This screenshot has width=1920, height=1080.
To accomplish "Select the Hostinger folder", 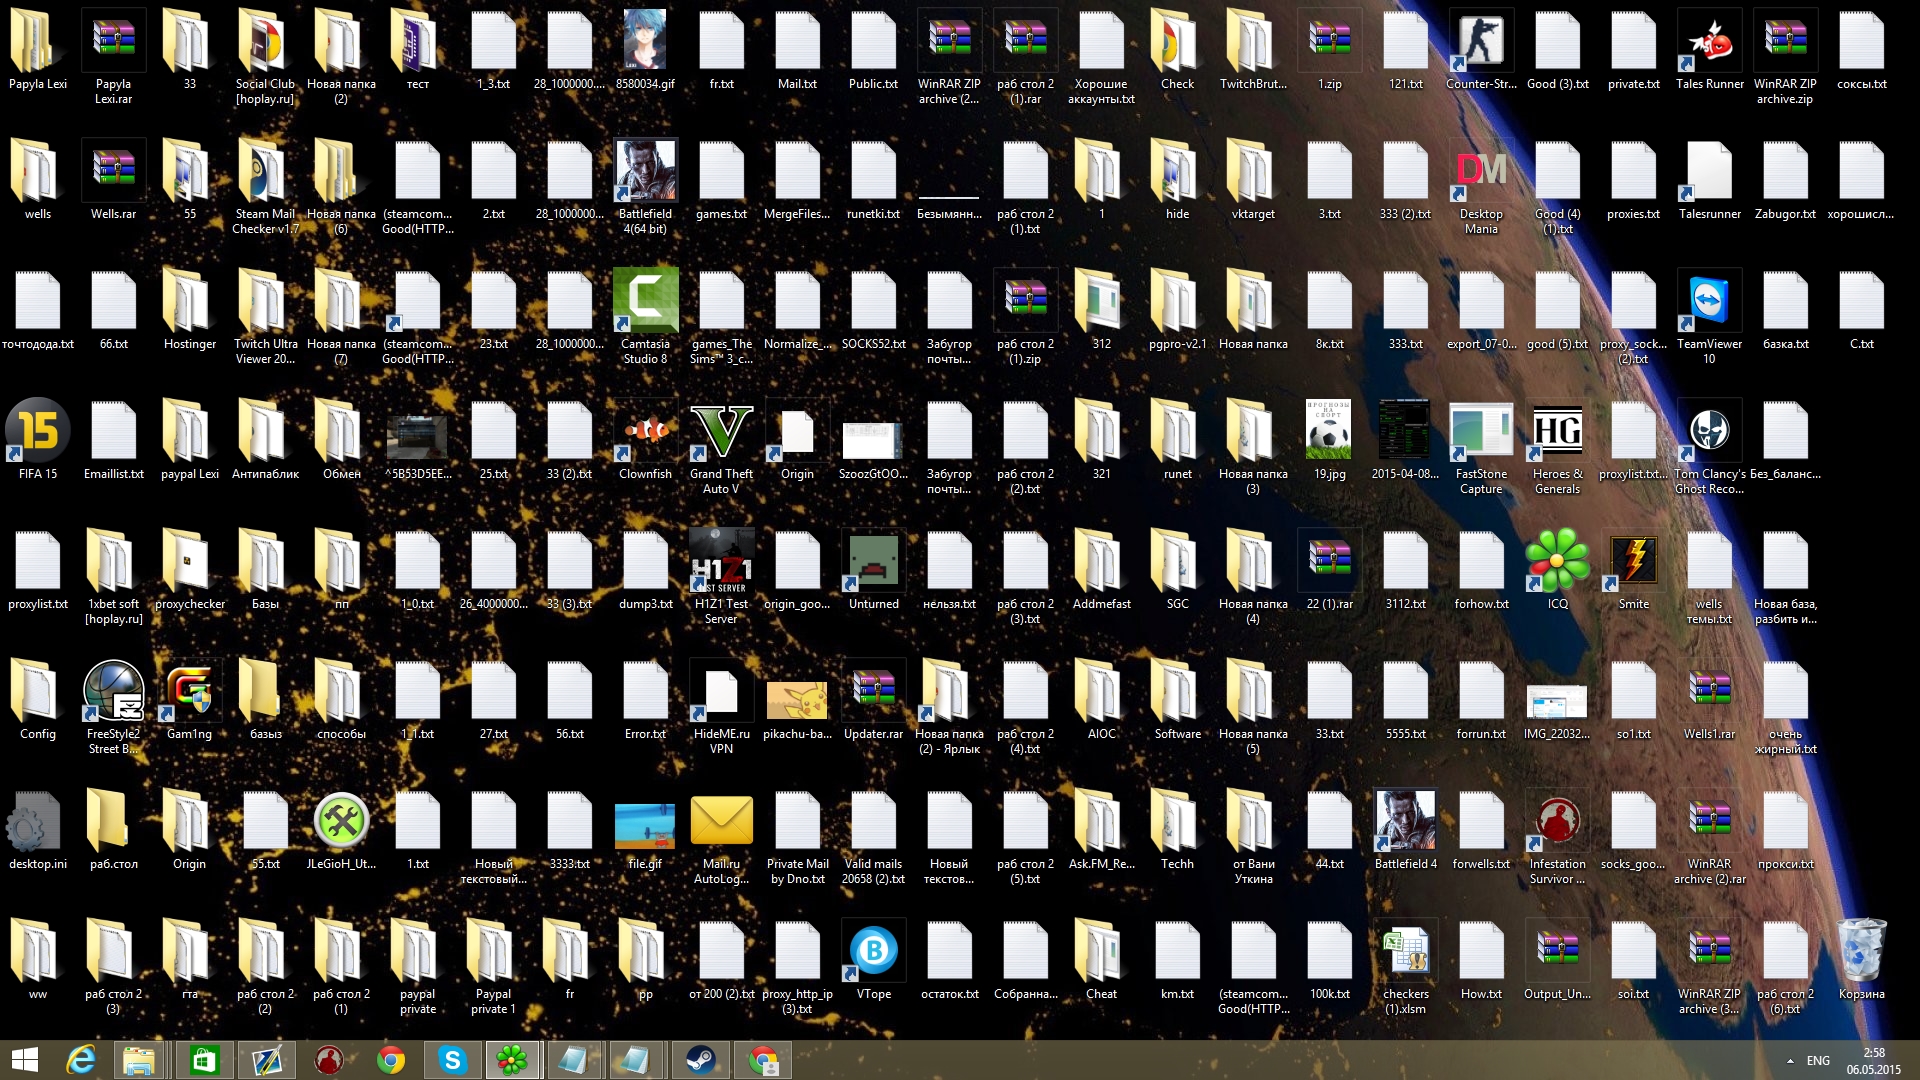I will coord(190,301).
